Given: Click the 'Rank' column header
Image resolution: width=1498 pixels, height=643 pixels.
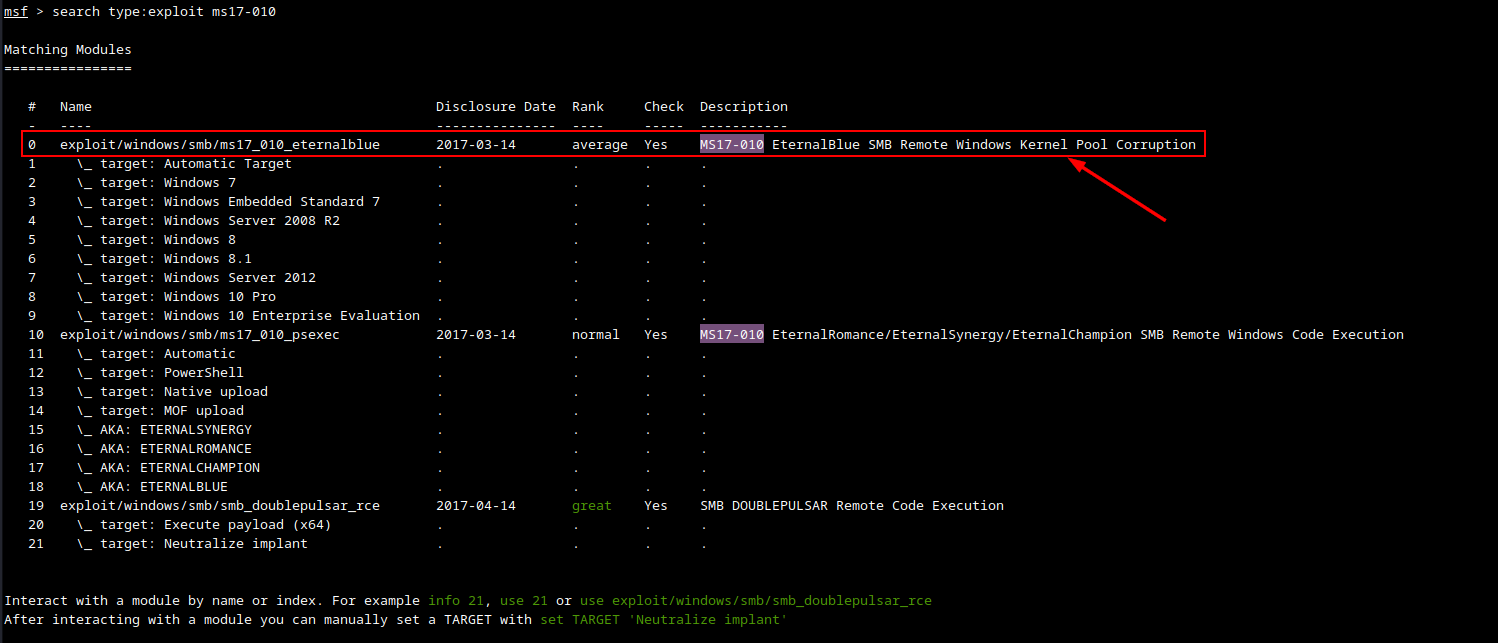Looking at the screenshot, I should pyautogui.click(x=587, y=107).
